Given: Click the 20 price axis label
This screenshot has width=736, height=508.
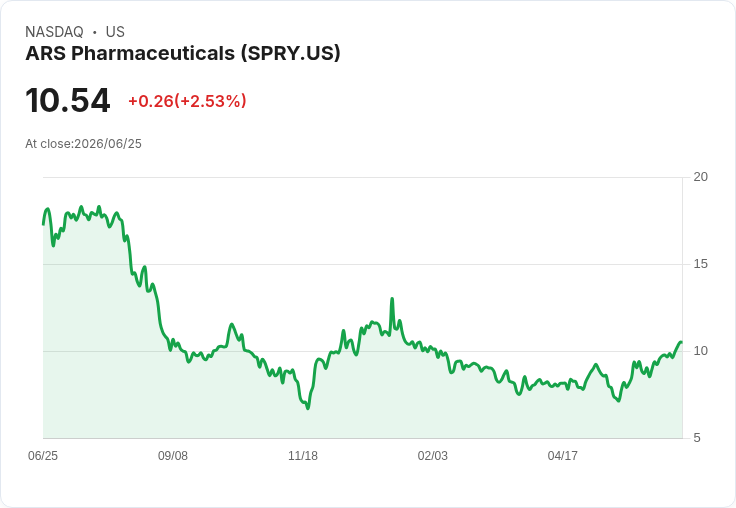Looking at the screenshot, I should (x=701, y=177).
